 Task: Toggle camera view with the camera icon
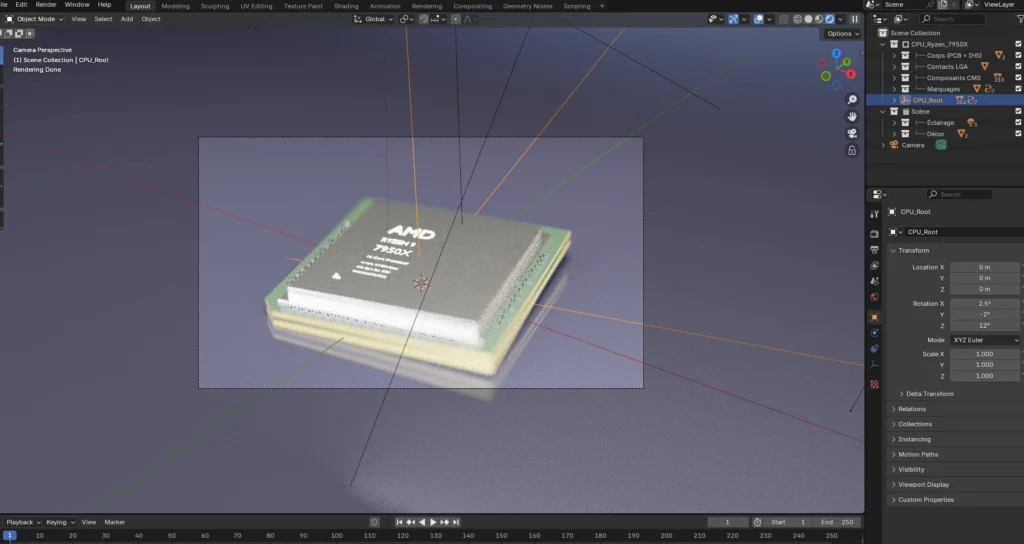click(x=852, y=133)
